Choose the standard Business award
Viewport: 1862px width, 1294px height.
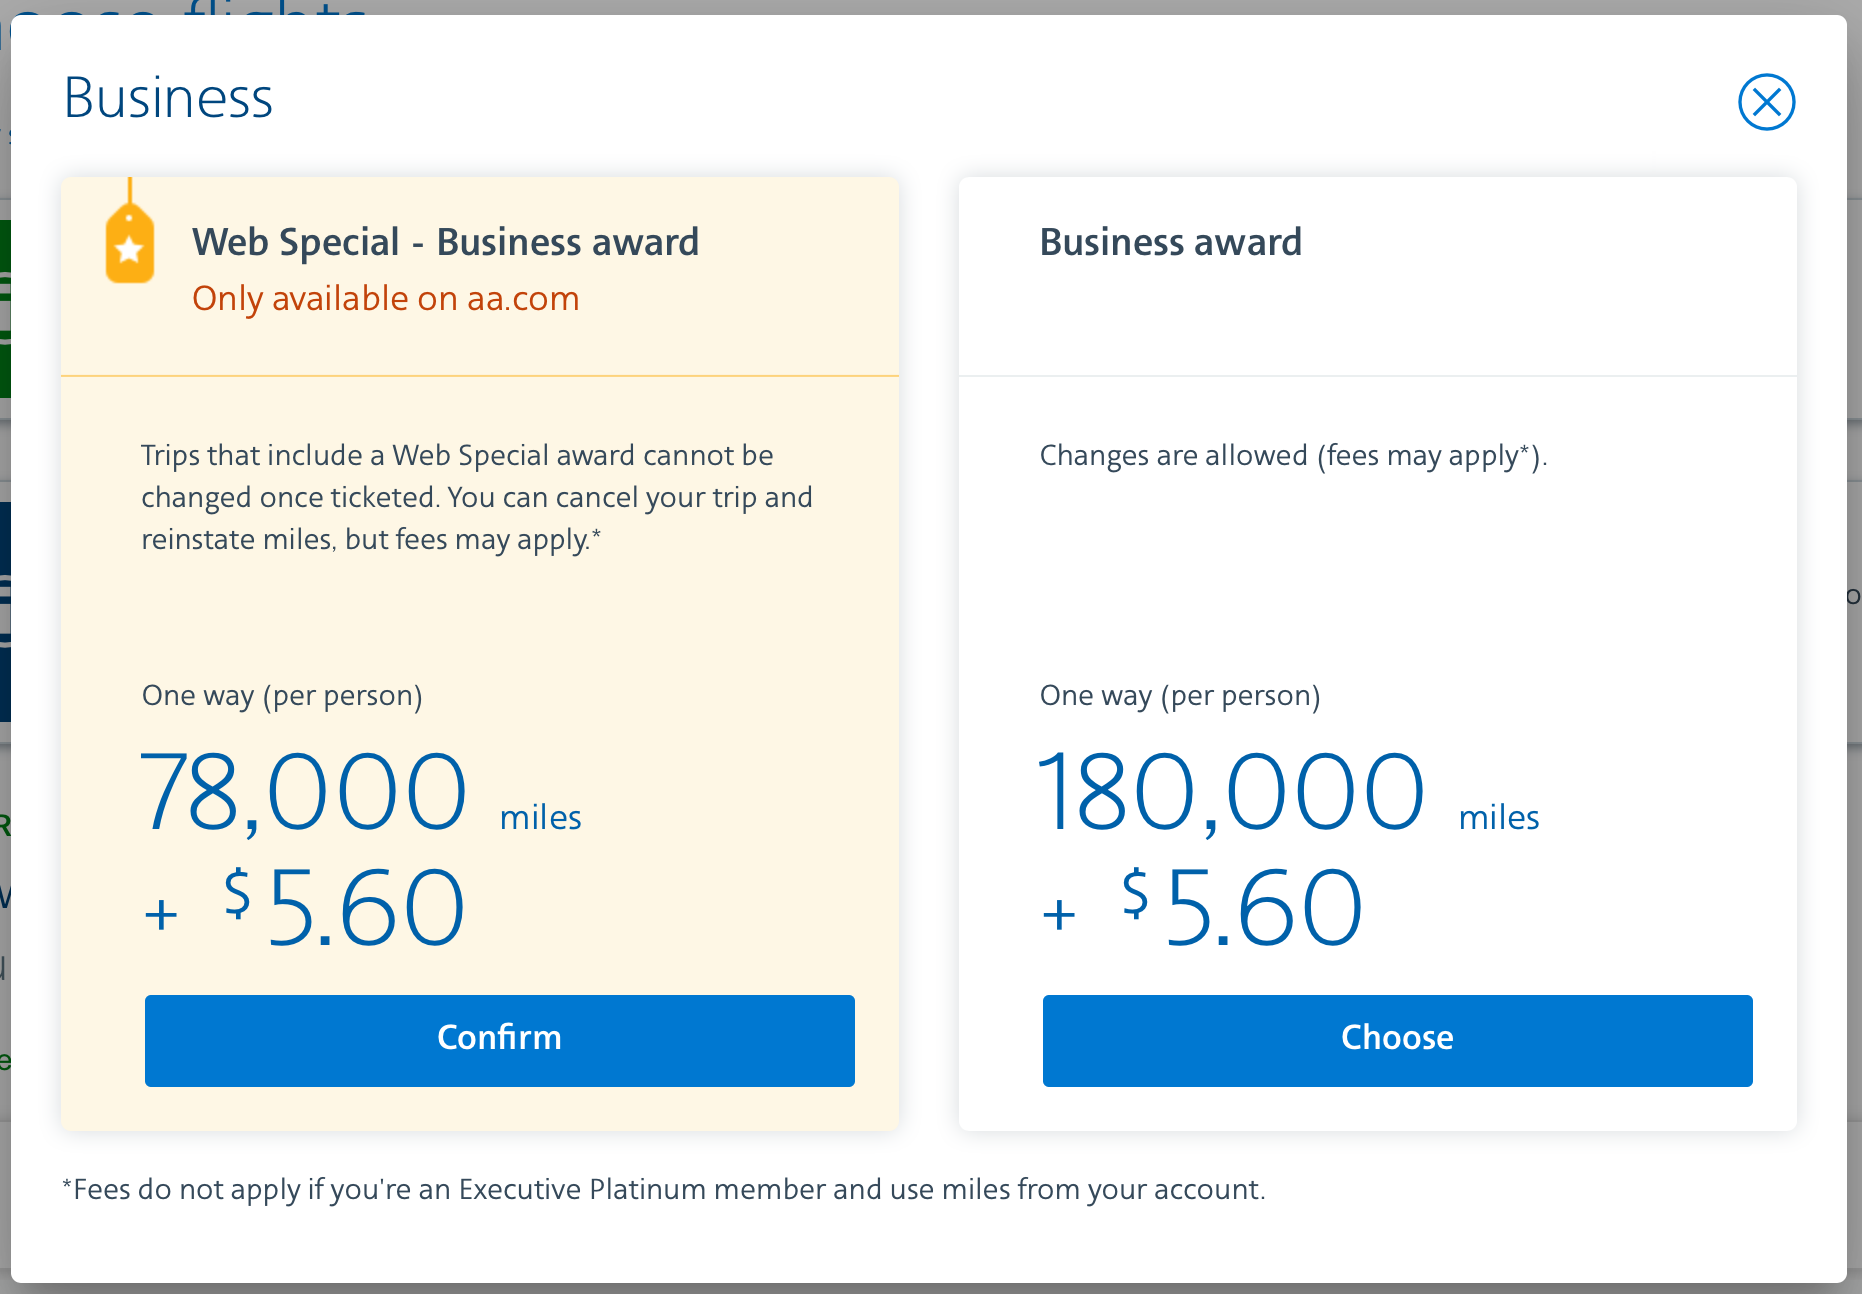point(1397,1040)
